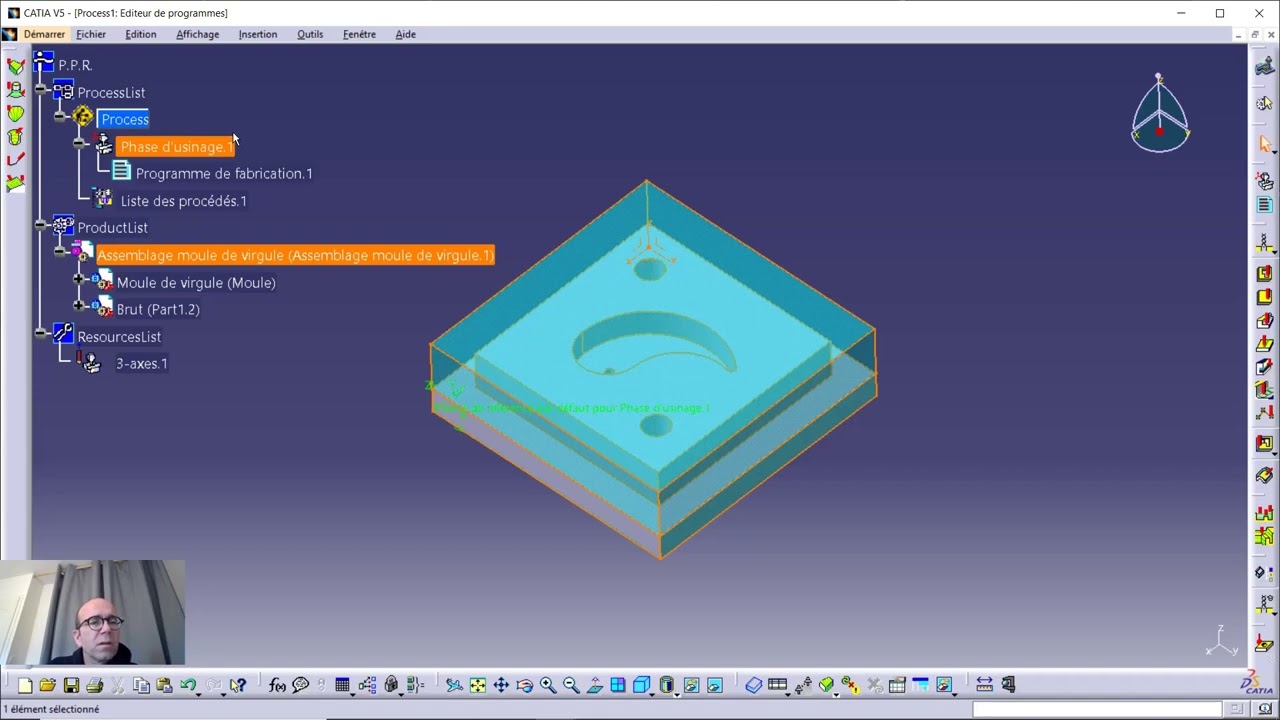This screenshot has width=1280, height=720.
Task: Open the Formula f(x) tool
Action: pyautogui.click(x=277, y=685)
